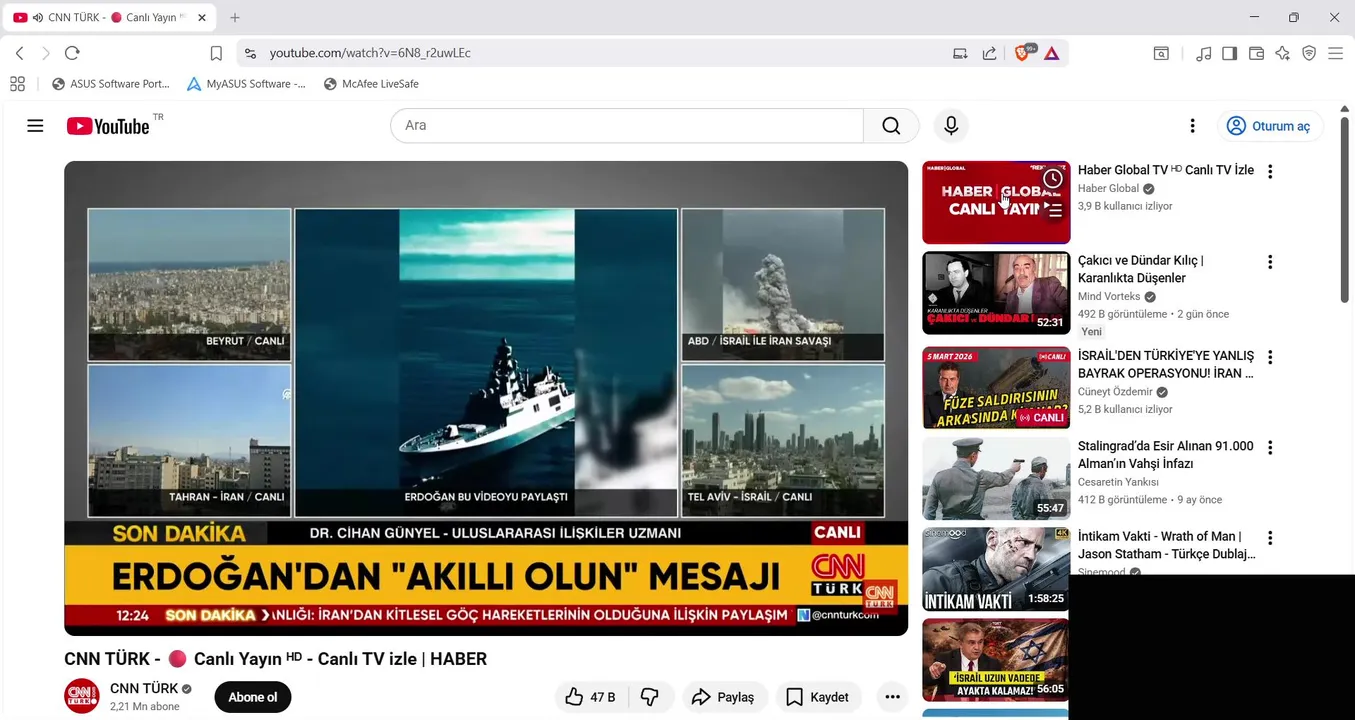Save video with Kaydet button
Screen dimensions: 1355x720
click(817, 697)
